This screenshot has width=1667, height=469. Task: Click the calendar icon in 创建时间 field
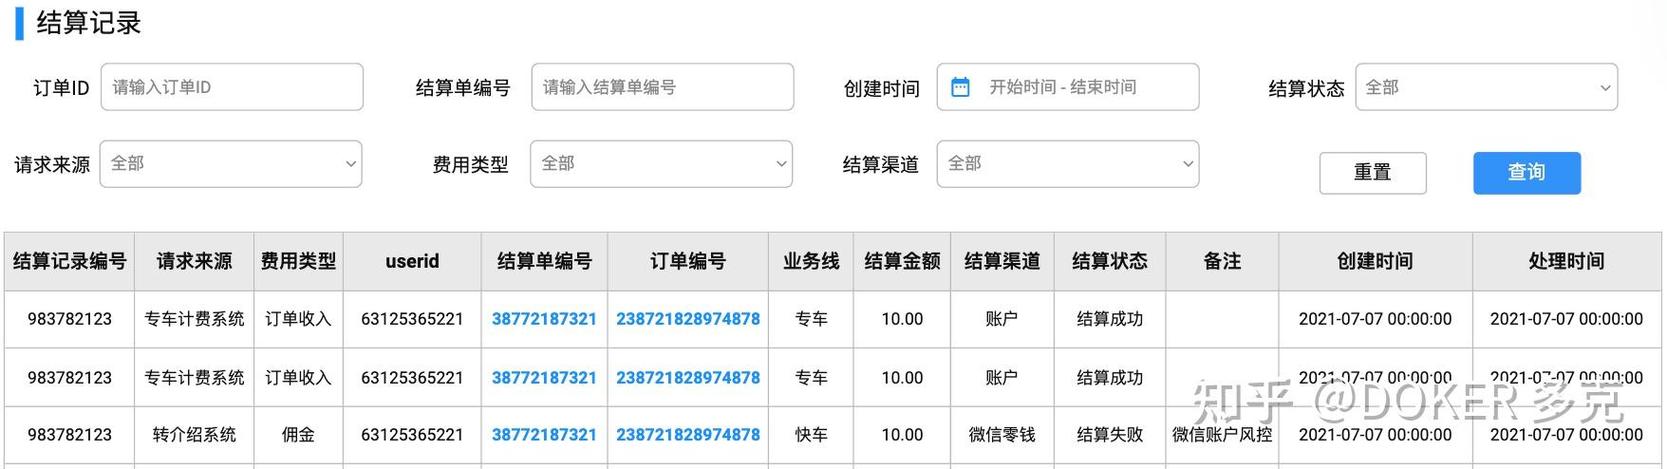[960, 87]
